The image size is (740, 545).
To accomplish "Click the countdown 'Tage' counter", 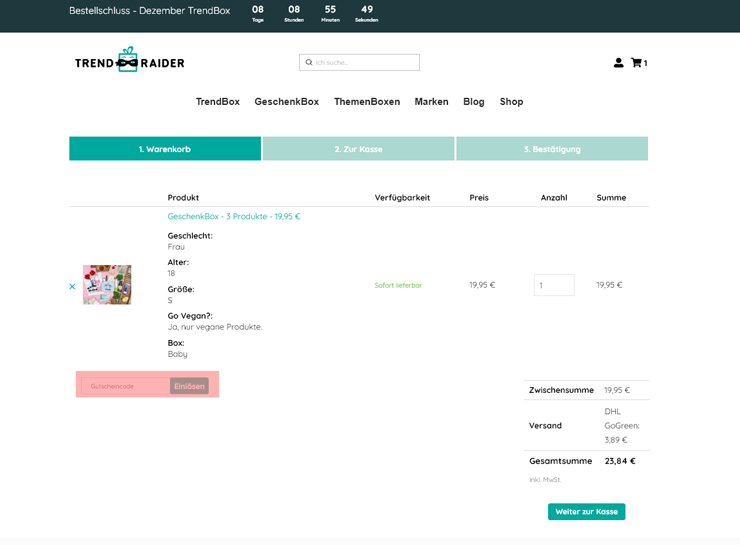I will (x=258, y=13).
